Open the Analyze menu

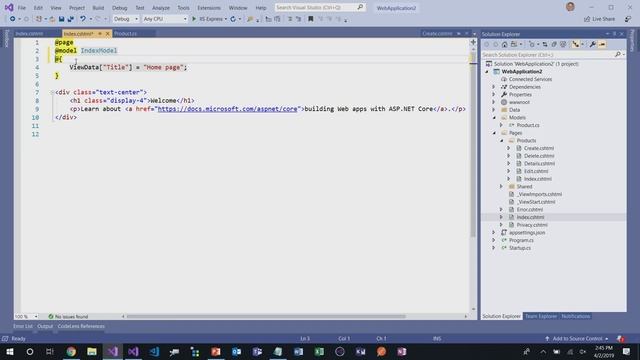[161, 8]
